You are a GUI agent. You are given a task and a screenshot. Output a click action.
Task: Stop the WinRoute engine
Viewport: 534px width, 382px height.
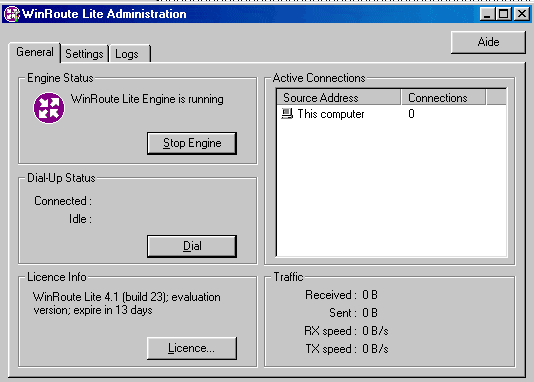[192, 143]
